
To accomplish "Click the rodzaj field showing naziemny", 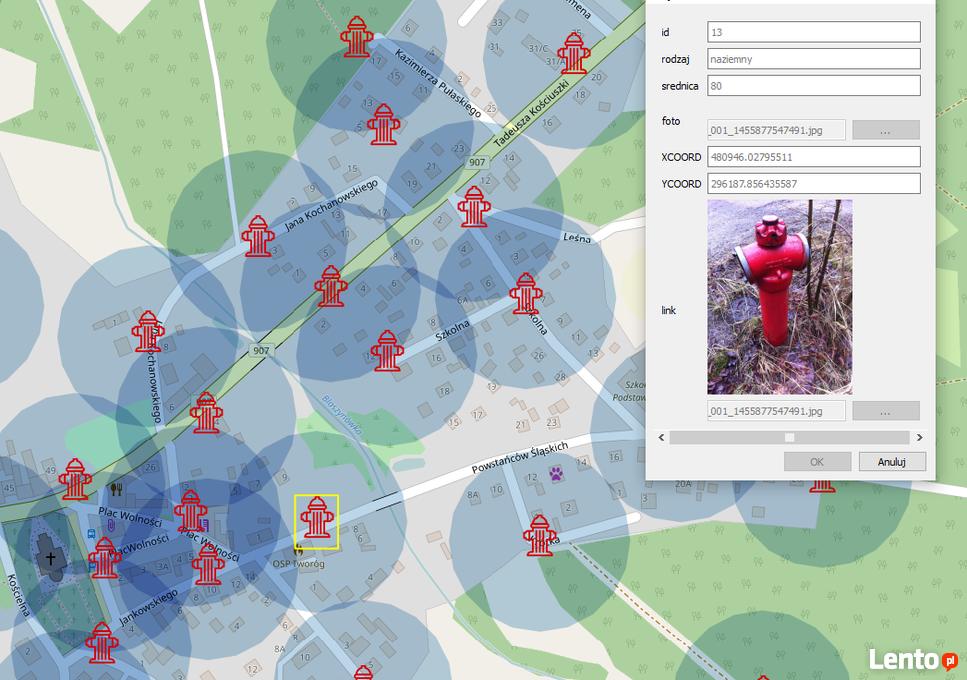I will (x=814, y=59).
